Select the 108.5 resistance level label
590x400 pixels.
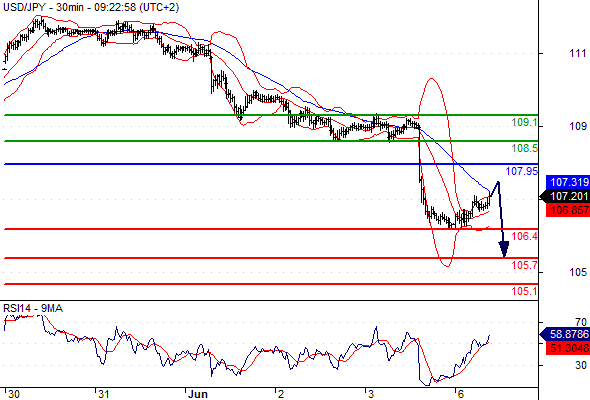(x=525, y=148)
